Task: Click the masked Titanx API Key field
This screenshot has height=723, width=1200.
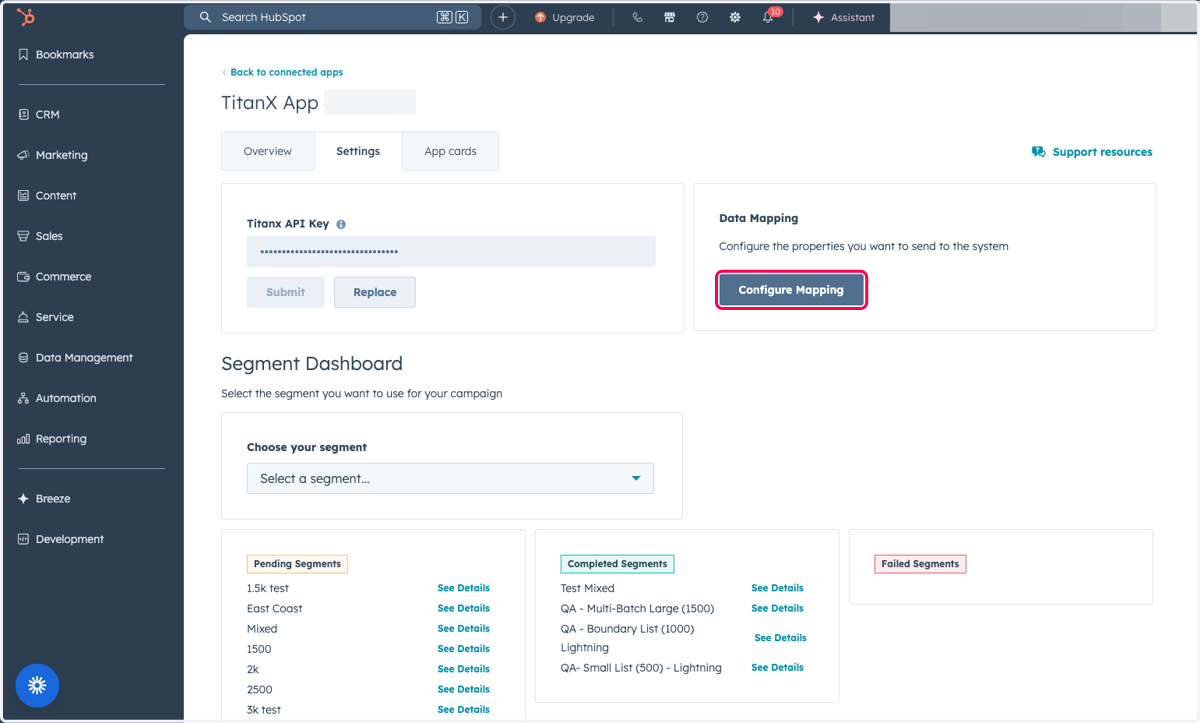Action: (451, 251)
